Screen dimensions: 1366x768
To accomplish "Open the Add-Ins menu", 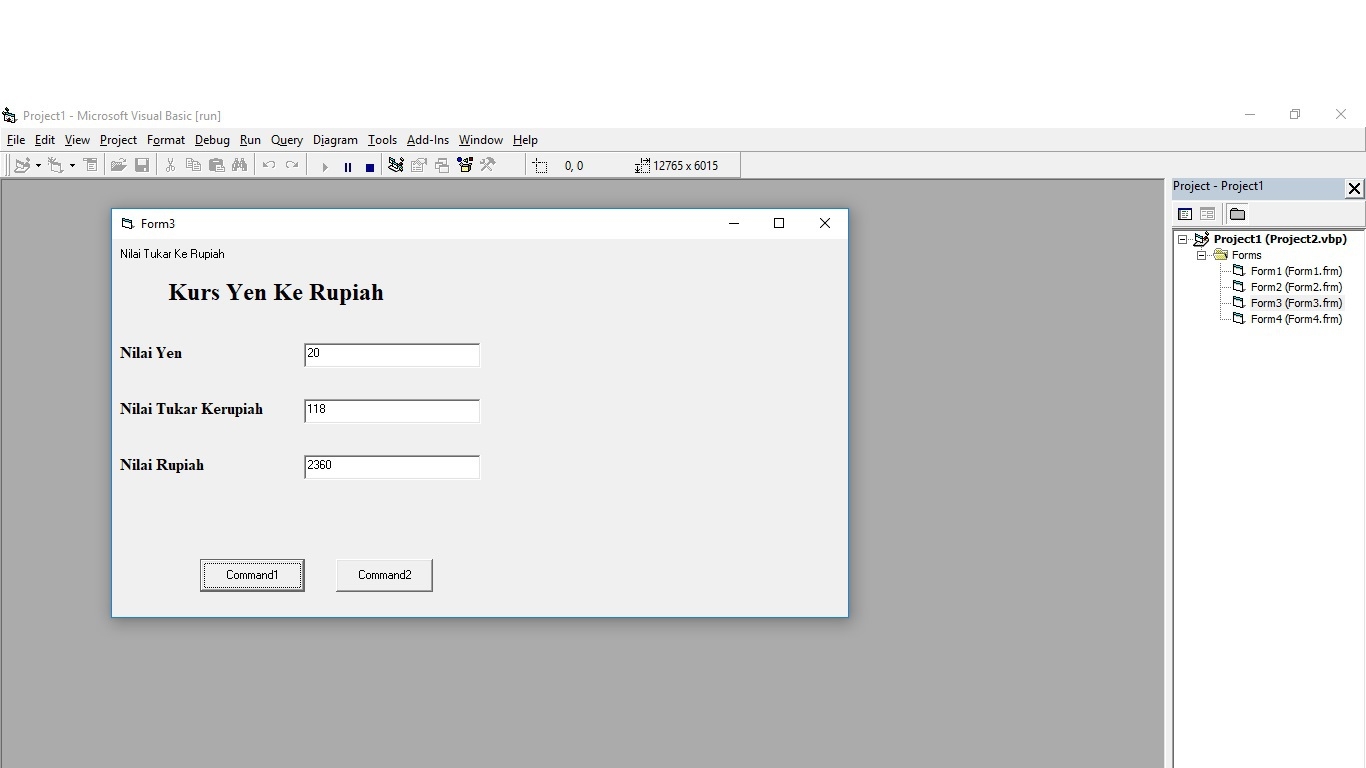I will (x=427, y=140).
